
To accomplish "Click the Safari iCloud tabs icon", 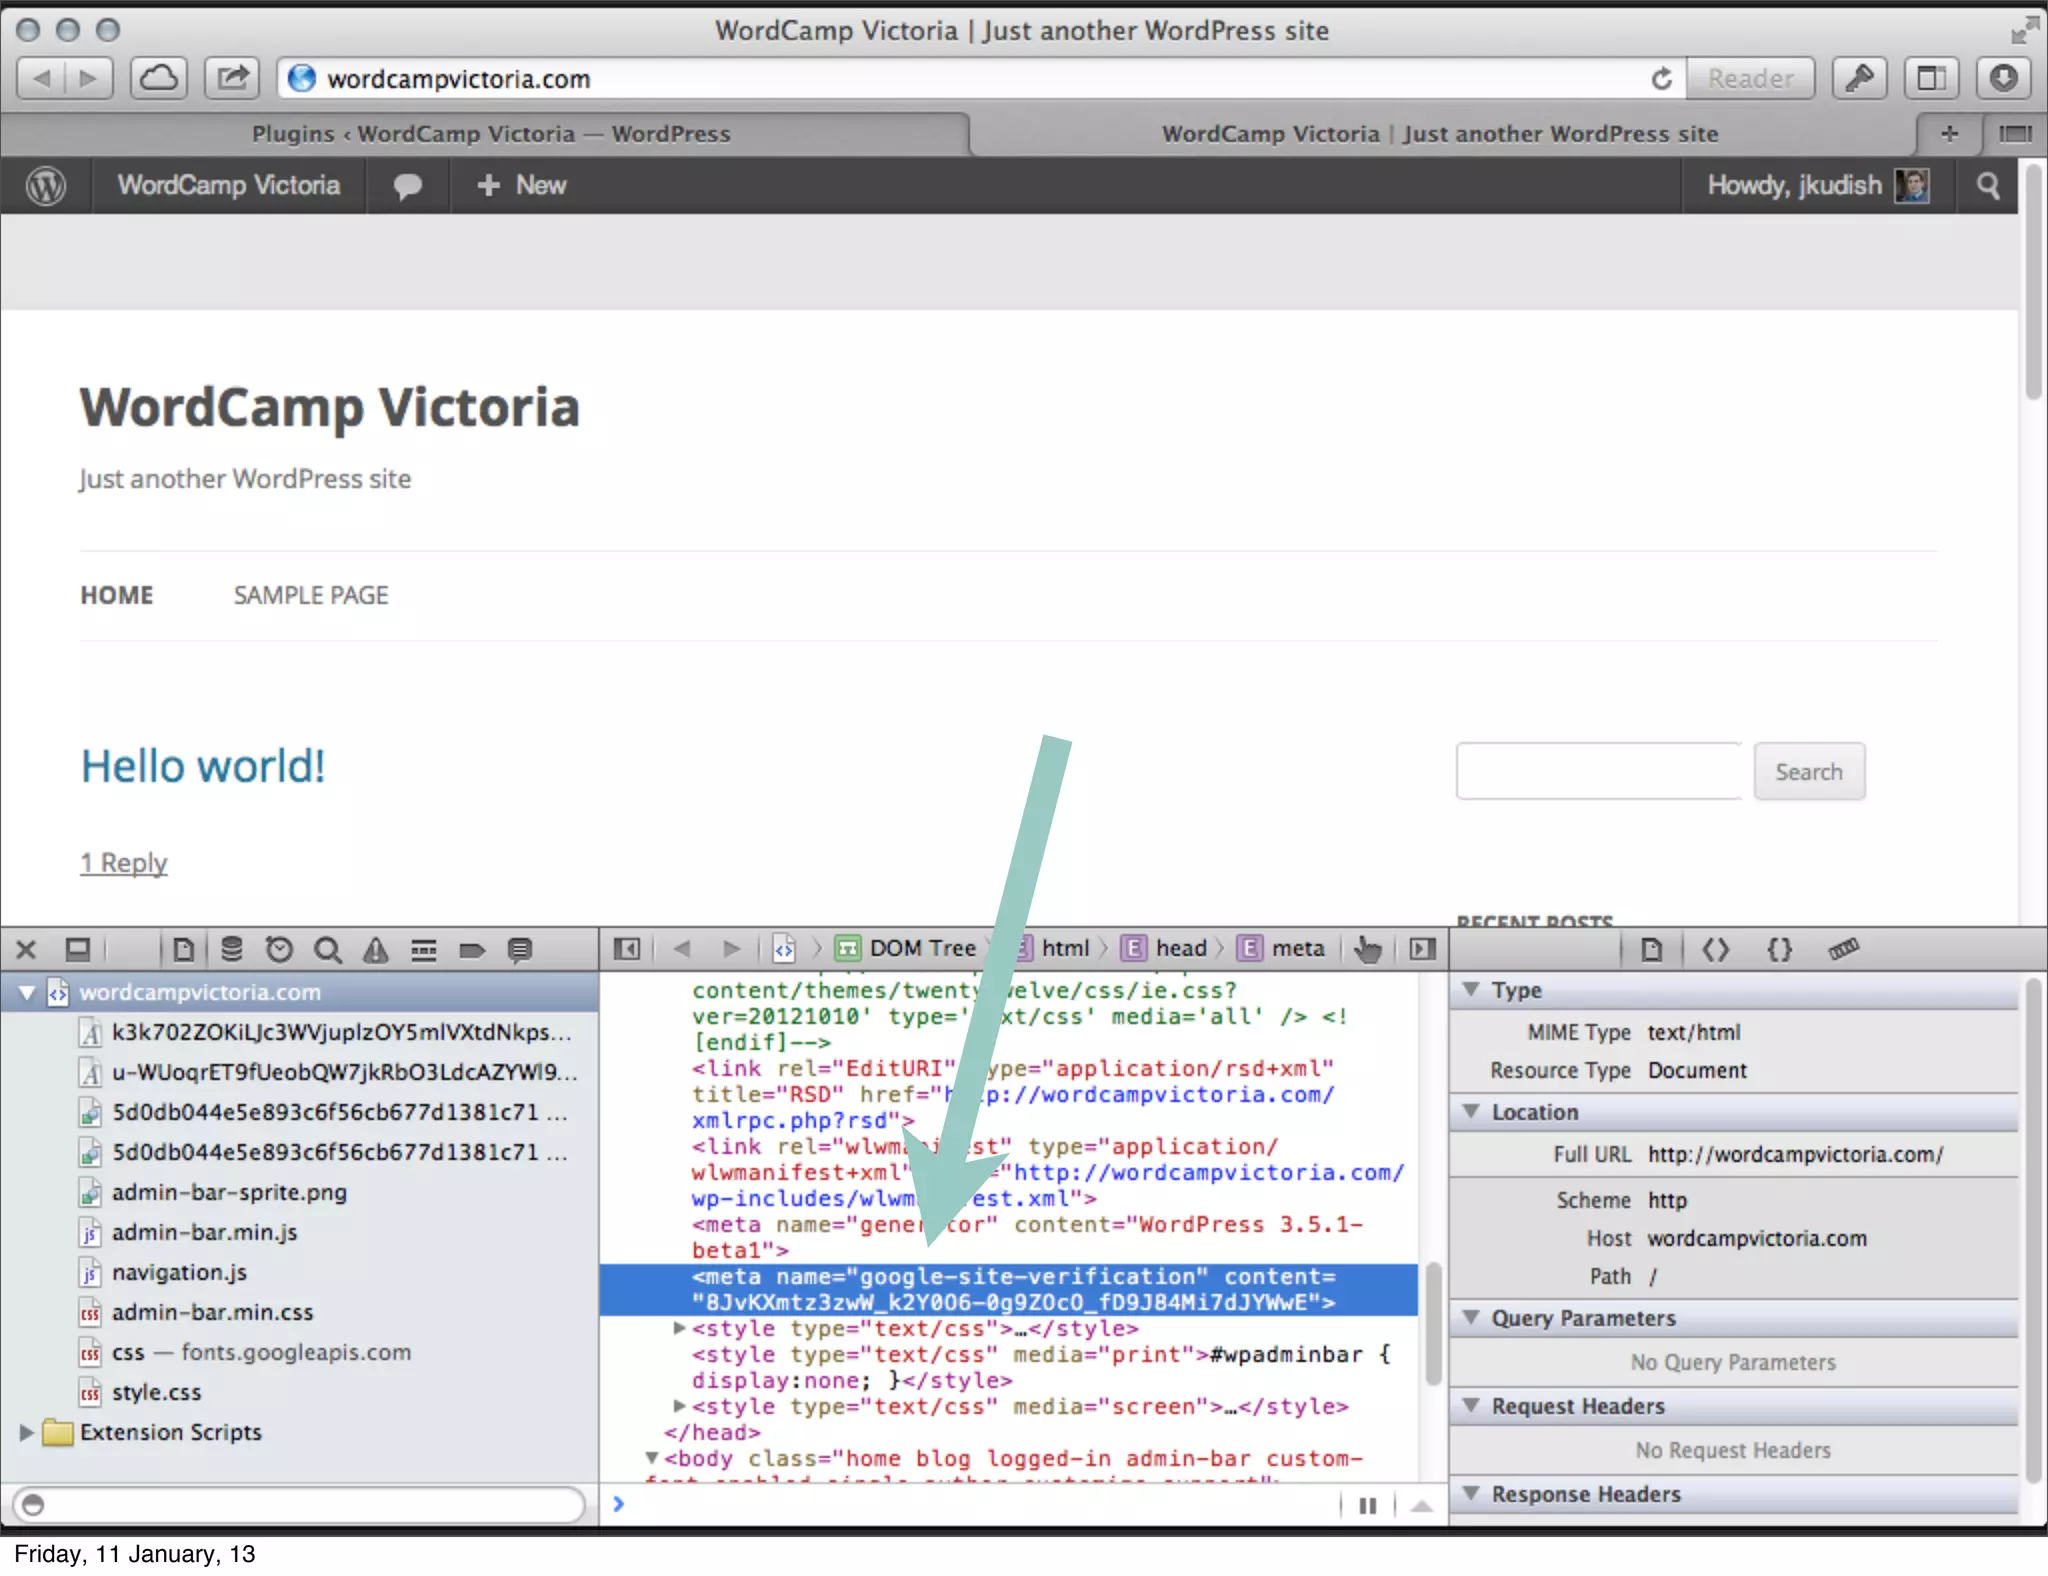I will pyautogui.click(x=159, y=78).
